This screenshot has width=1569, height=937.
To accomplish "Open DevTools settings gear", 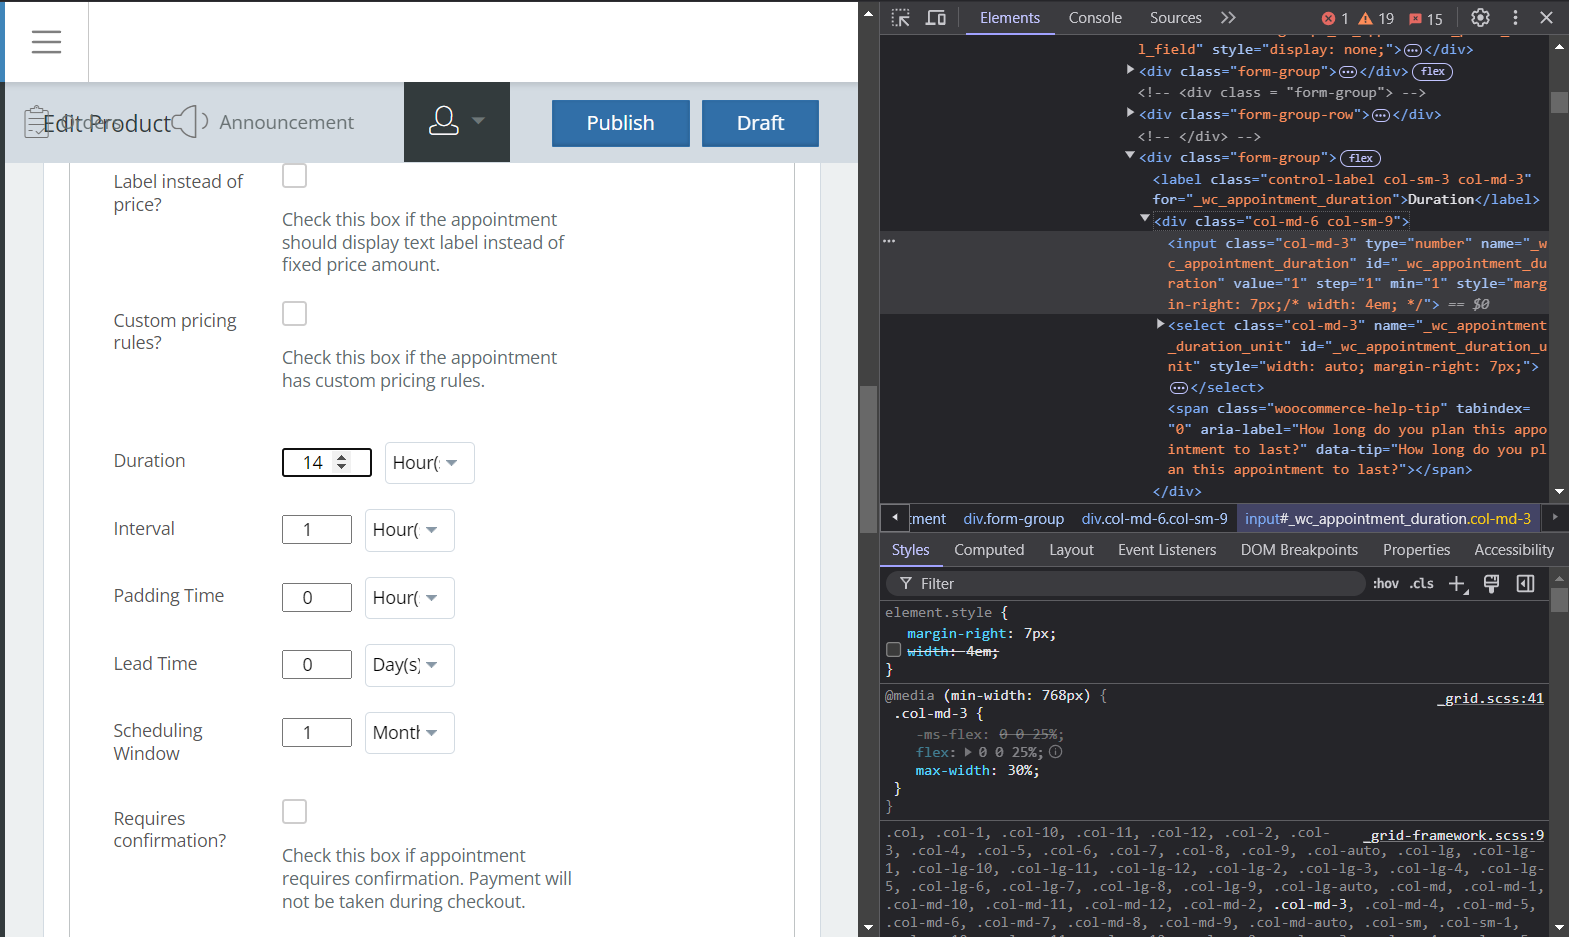I will pyautogui.click(x=1480, y=18).
